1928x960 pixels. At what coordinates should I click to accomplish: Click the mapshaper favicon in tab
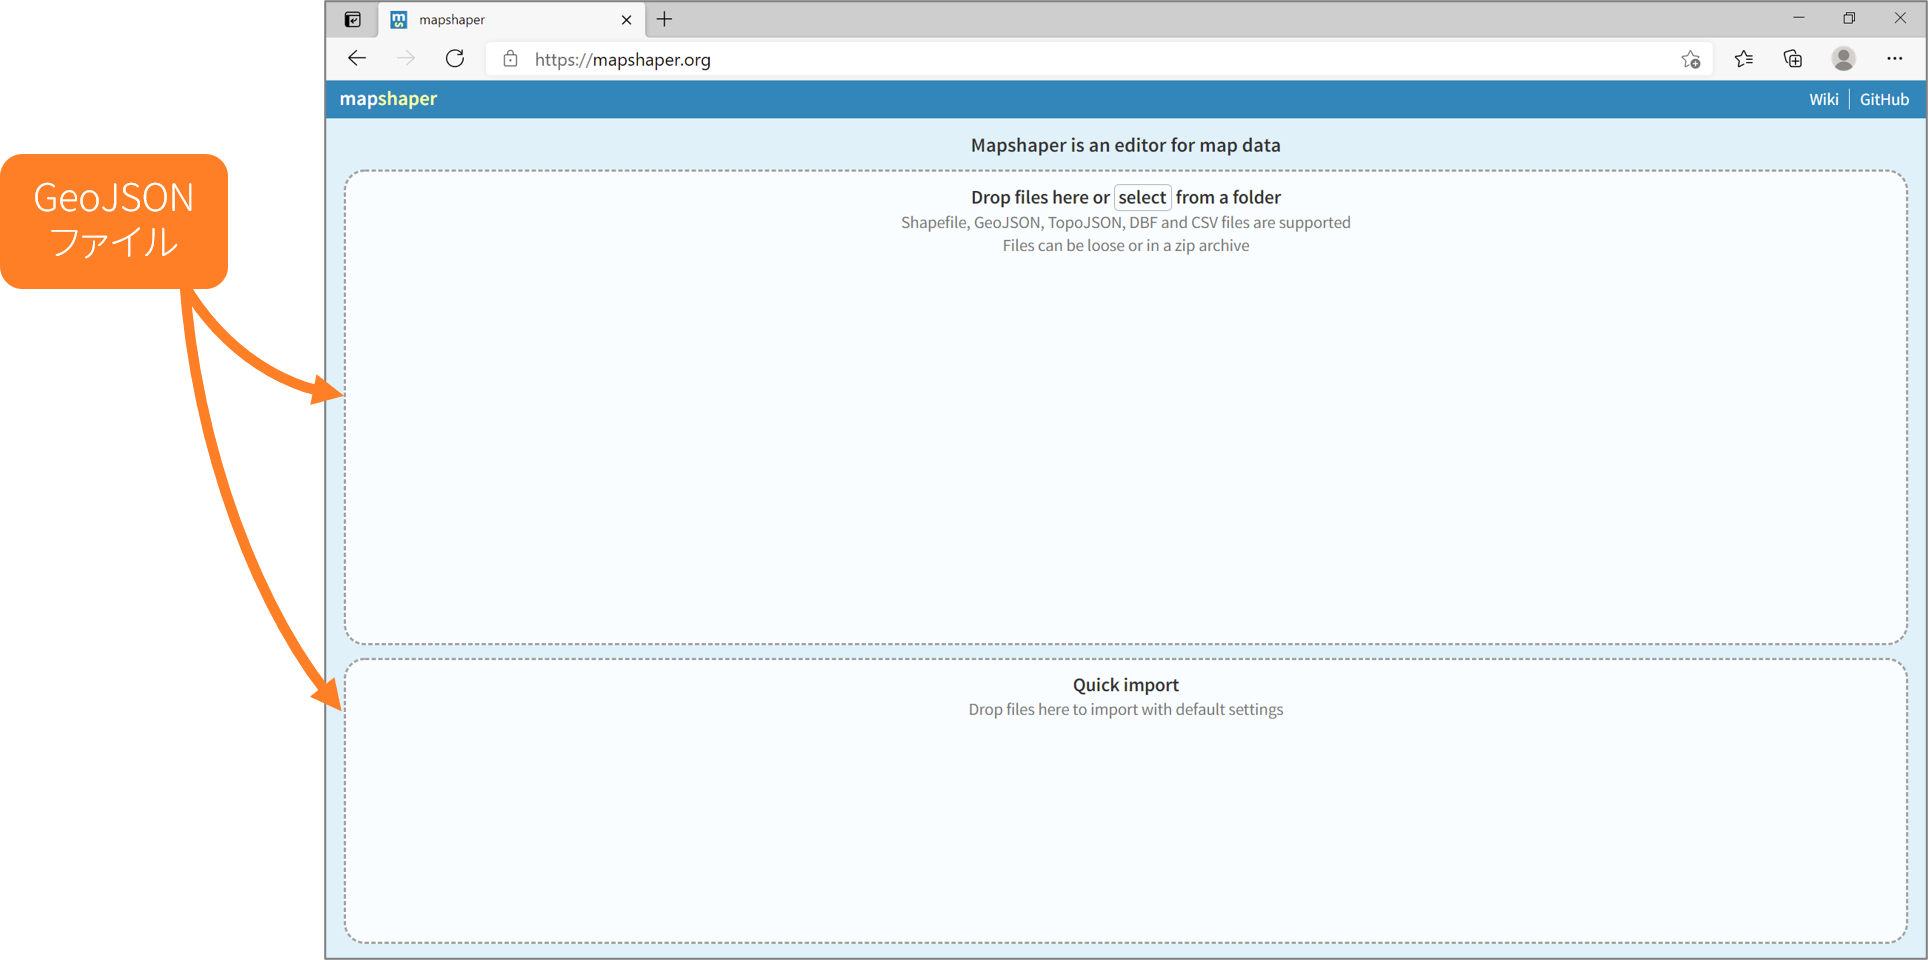click(399, 20)
